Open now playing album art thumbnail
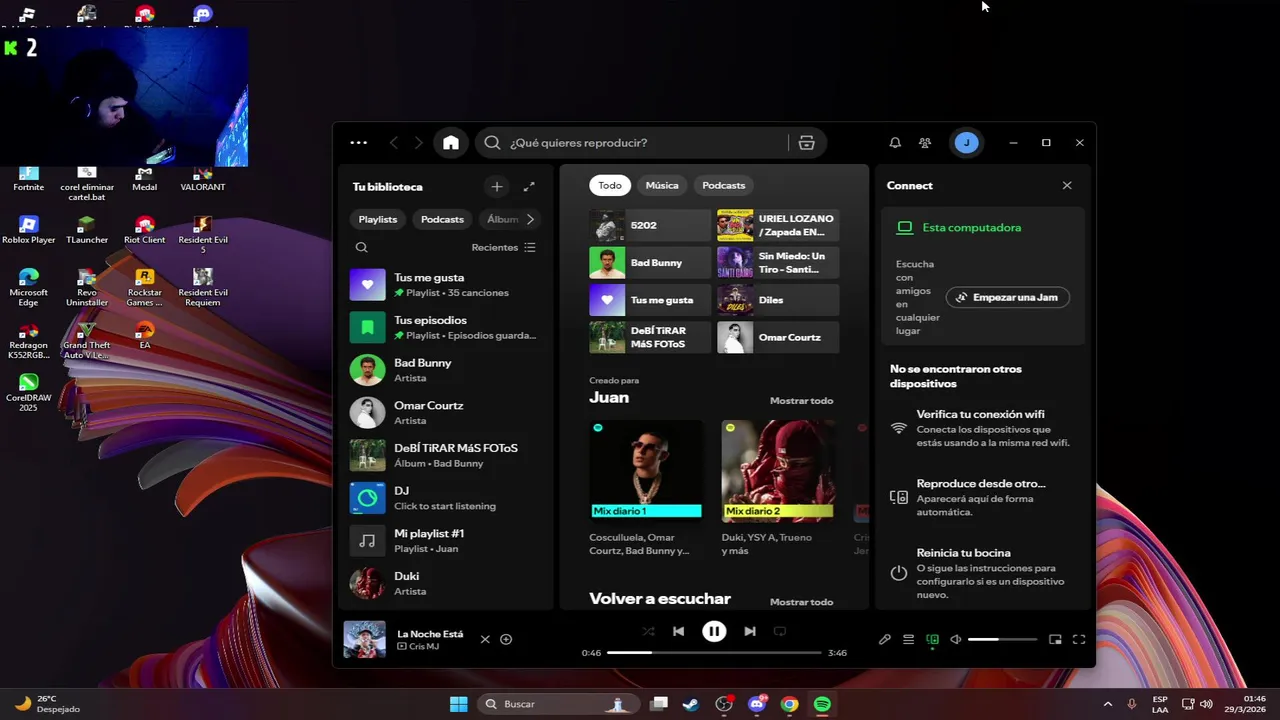1280x720 pixels. click(x=365, y=639)
